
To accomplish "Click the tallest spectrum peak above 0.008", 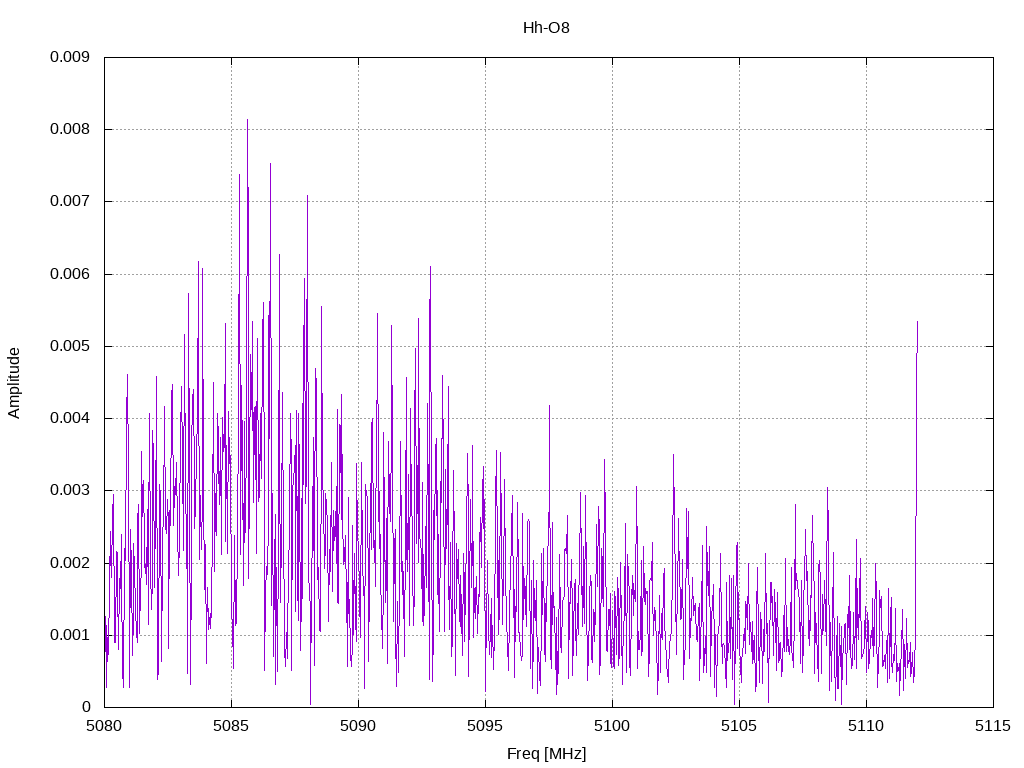I will click(x=248, y=121).
